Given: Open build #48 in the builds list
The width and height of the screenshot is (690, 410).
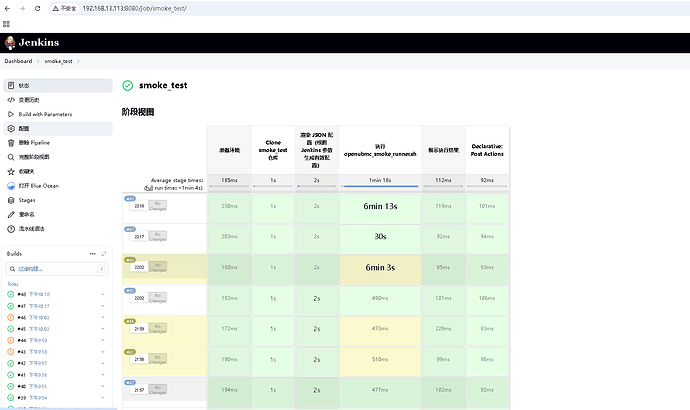Looking at the screenshot, I should (20, 294).
